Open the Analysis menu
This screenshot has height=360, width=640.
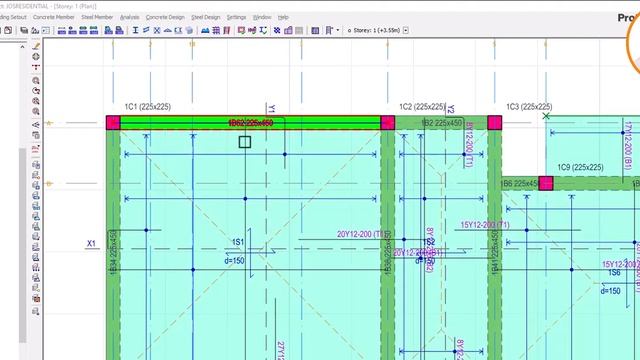129,17
